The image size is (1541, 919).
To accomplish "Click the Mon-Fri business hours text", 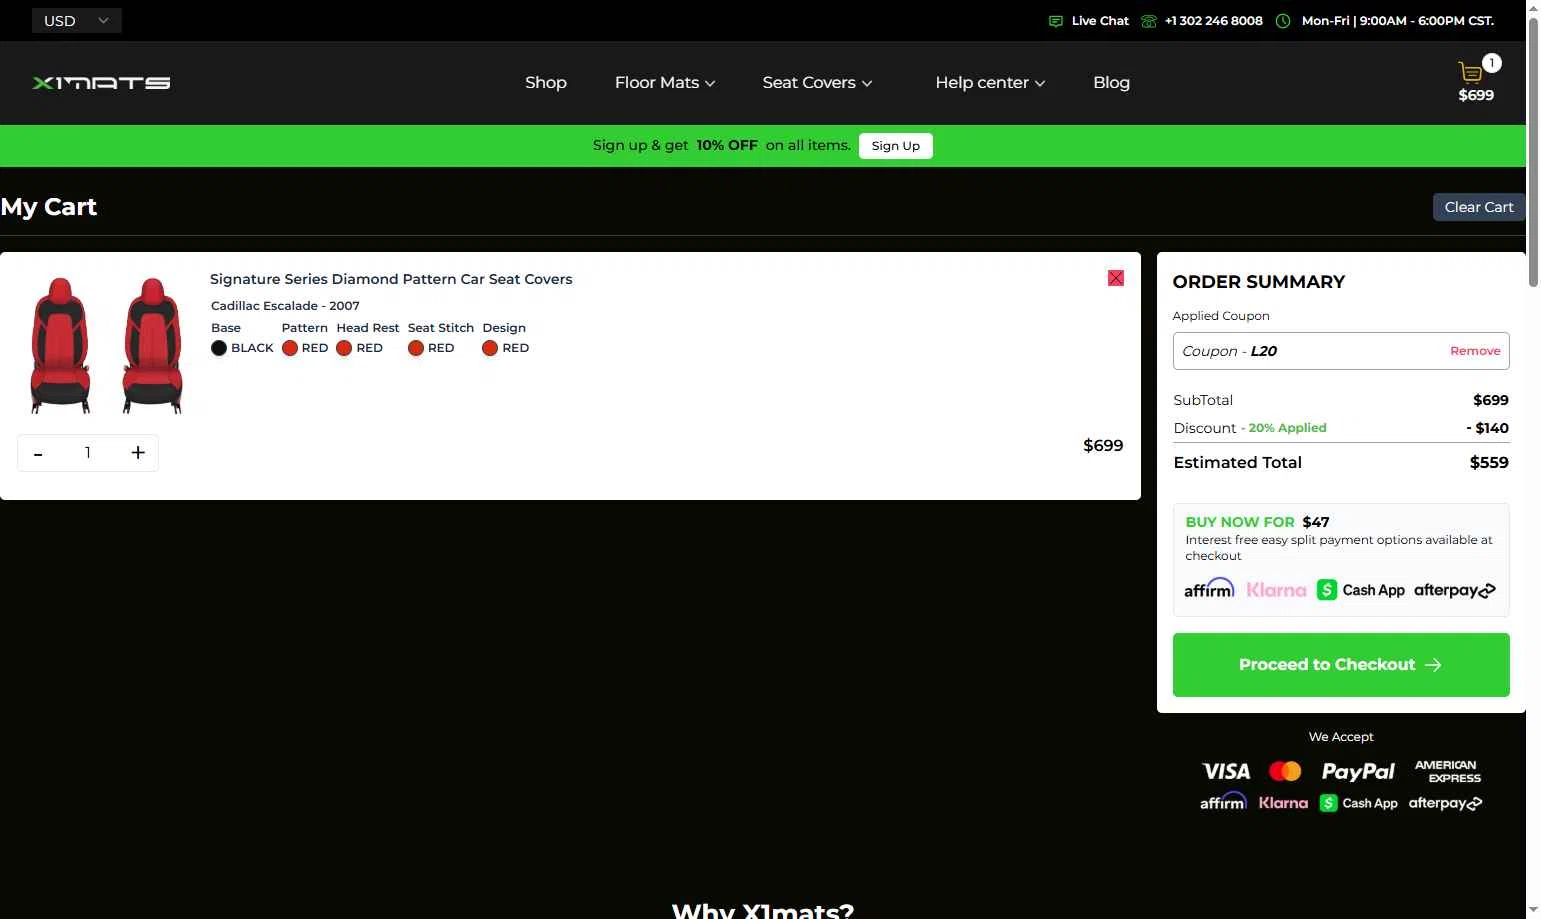I will (1398, 21).
